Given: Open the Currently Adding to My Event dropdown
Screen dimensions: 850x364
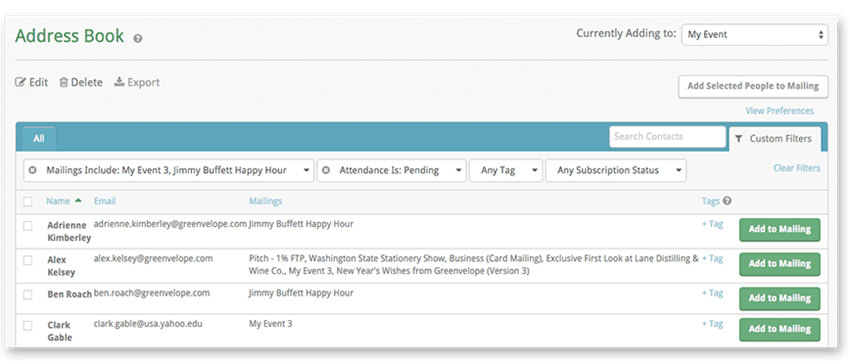Looking at the screenshot, I should [755, 34].
